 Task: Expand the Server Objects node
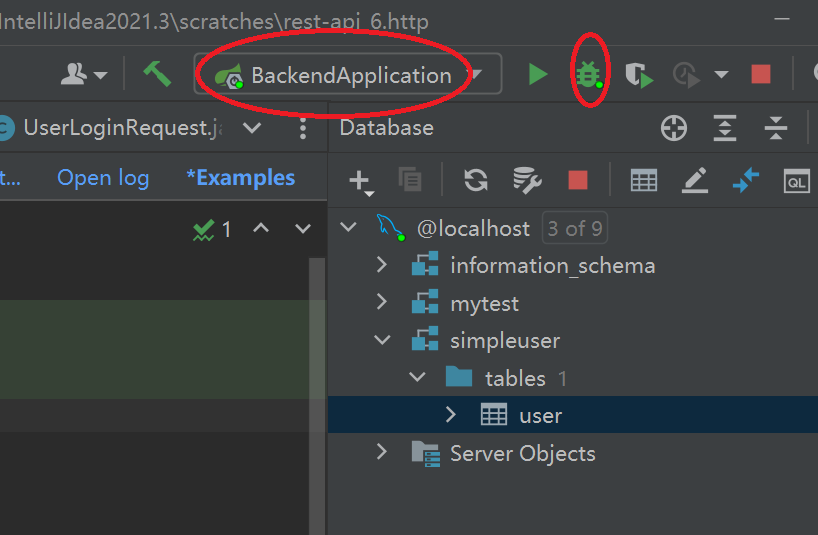(x=381, y=452)
